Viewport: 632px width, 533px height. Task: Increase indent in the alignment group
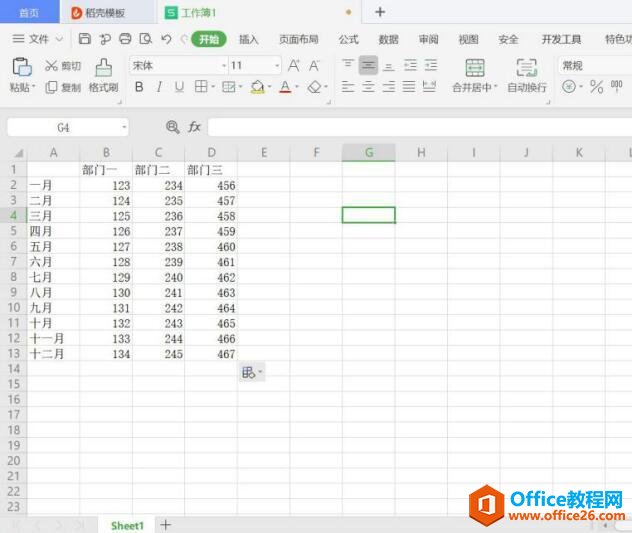tap(431, 65)
